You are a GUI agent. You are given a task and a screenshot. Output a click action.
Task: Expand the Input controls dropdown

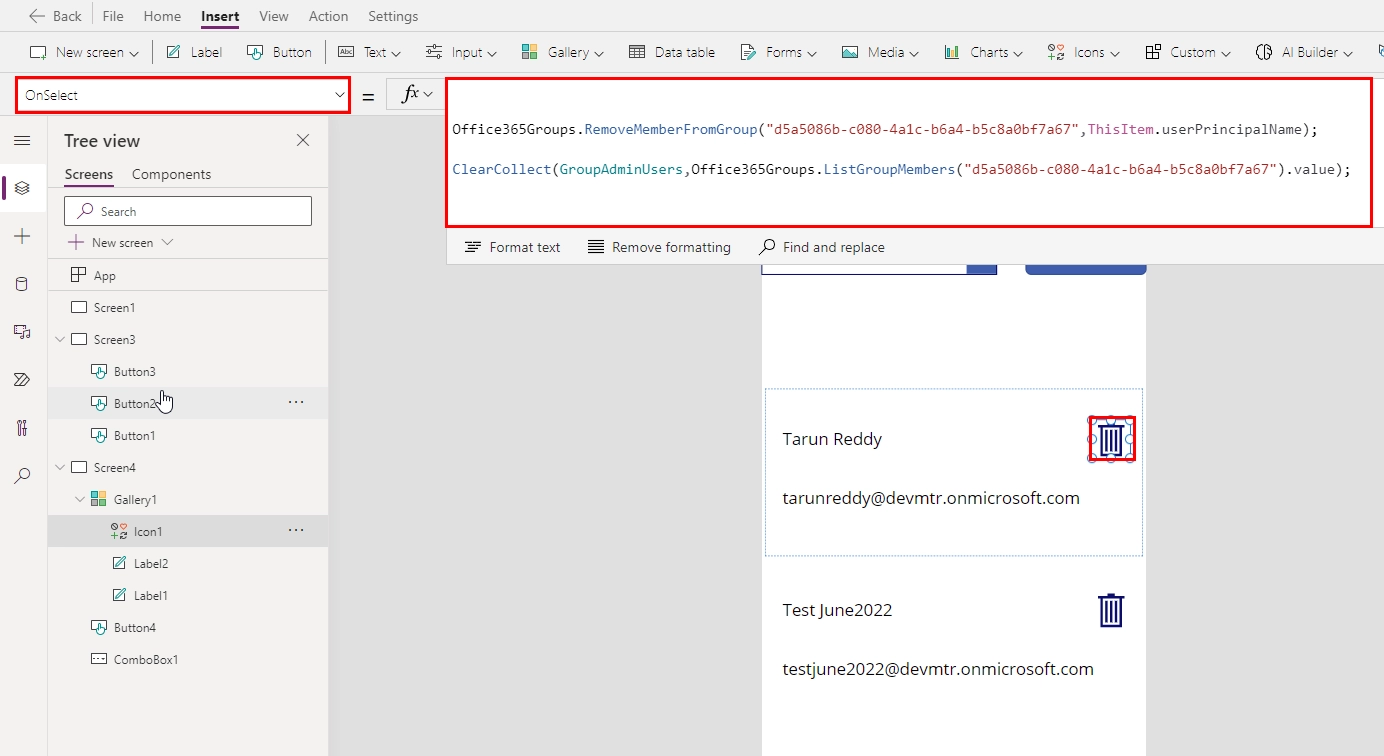(x=461, y=52)
